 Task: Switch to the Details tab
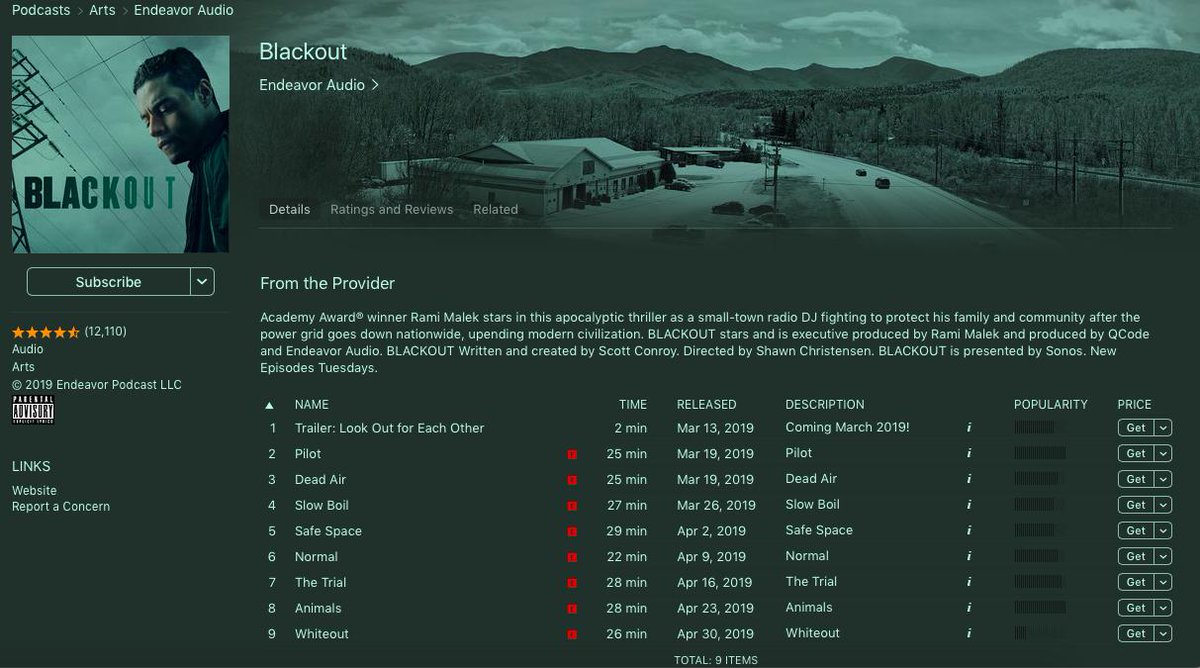(289, 210)
